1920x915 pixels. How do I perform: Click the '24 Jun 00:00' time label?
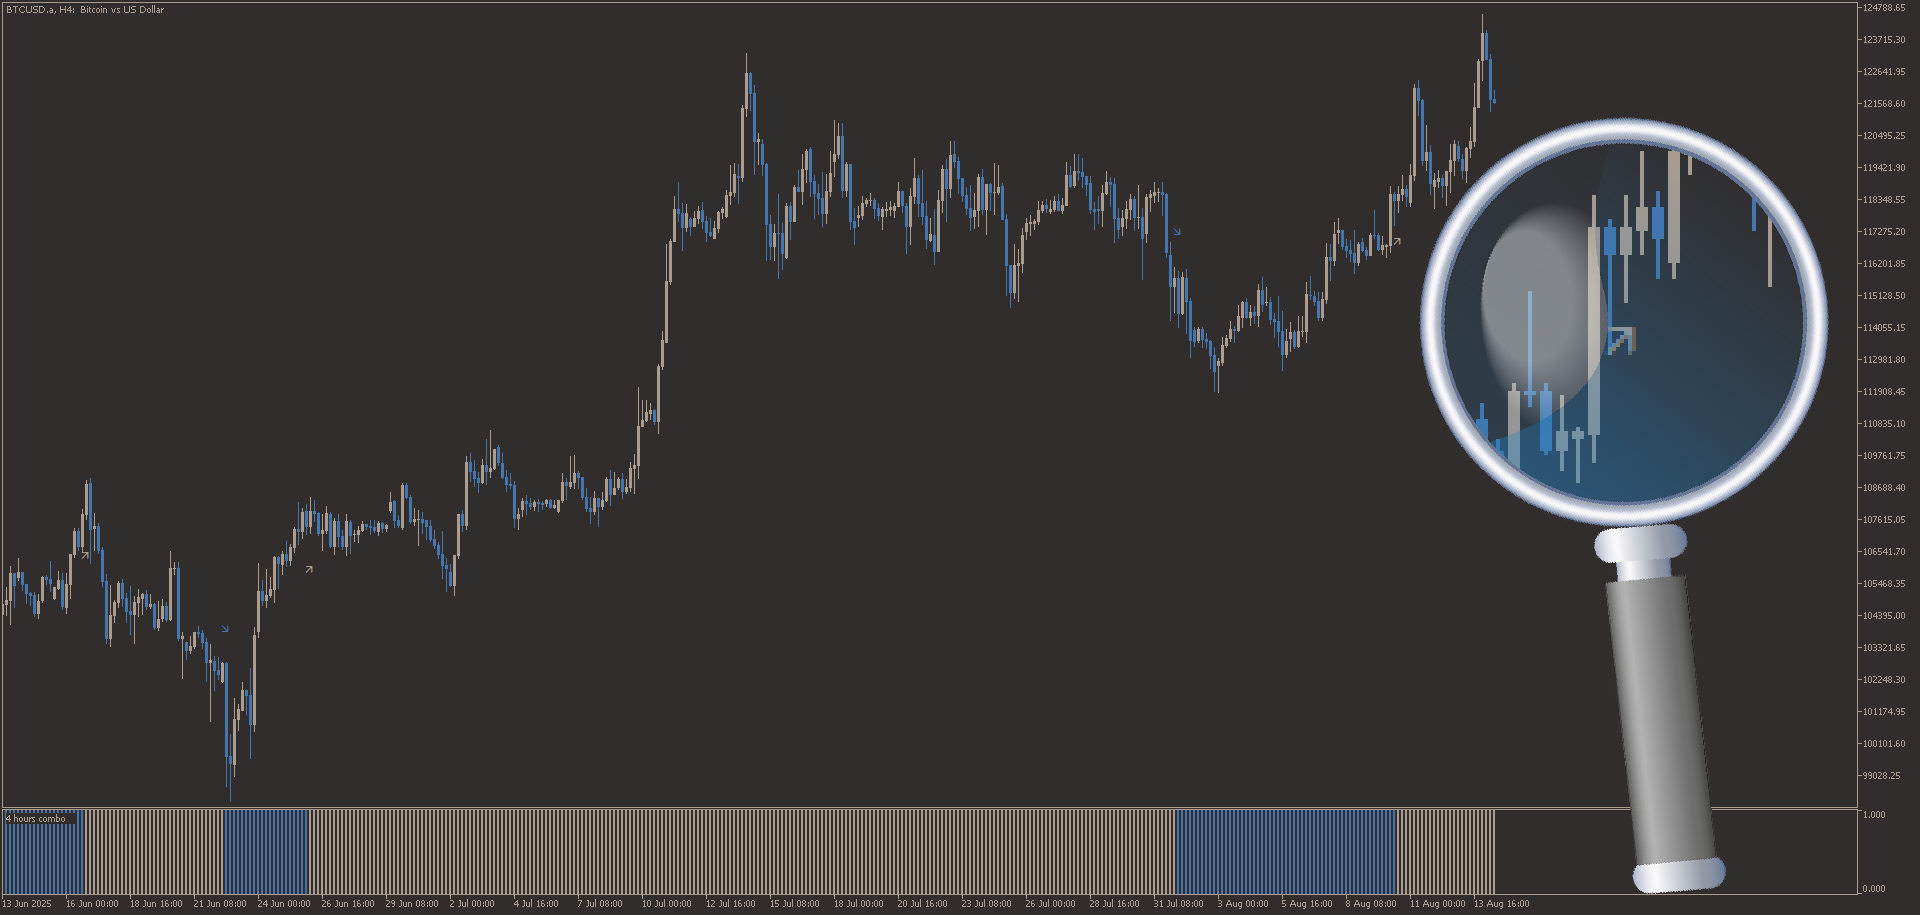pyautogui.click(x=284, y=904)
